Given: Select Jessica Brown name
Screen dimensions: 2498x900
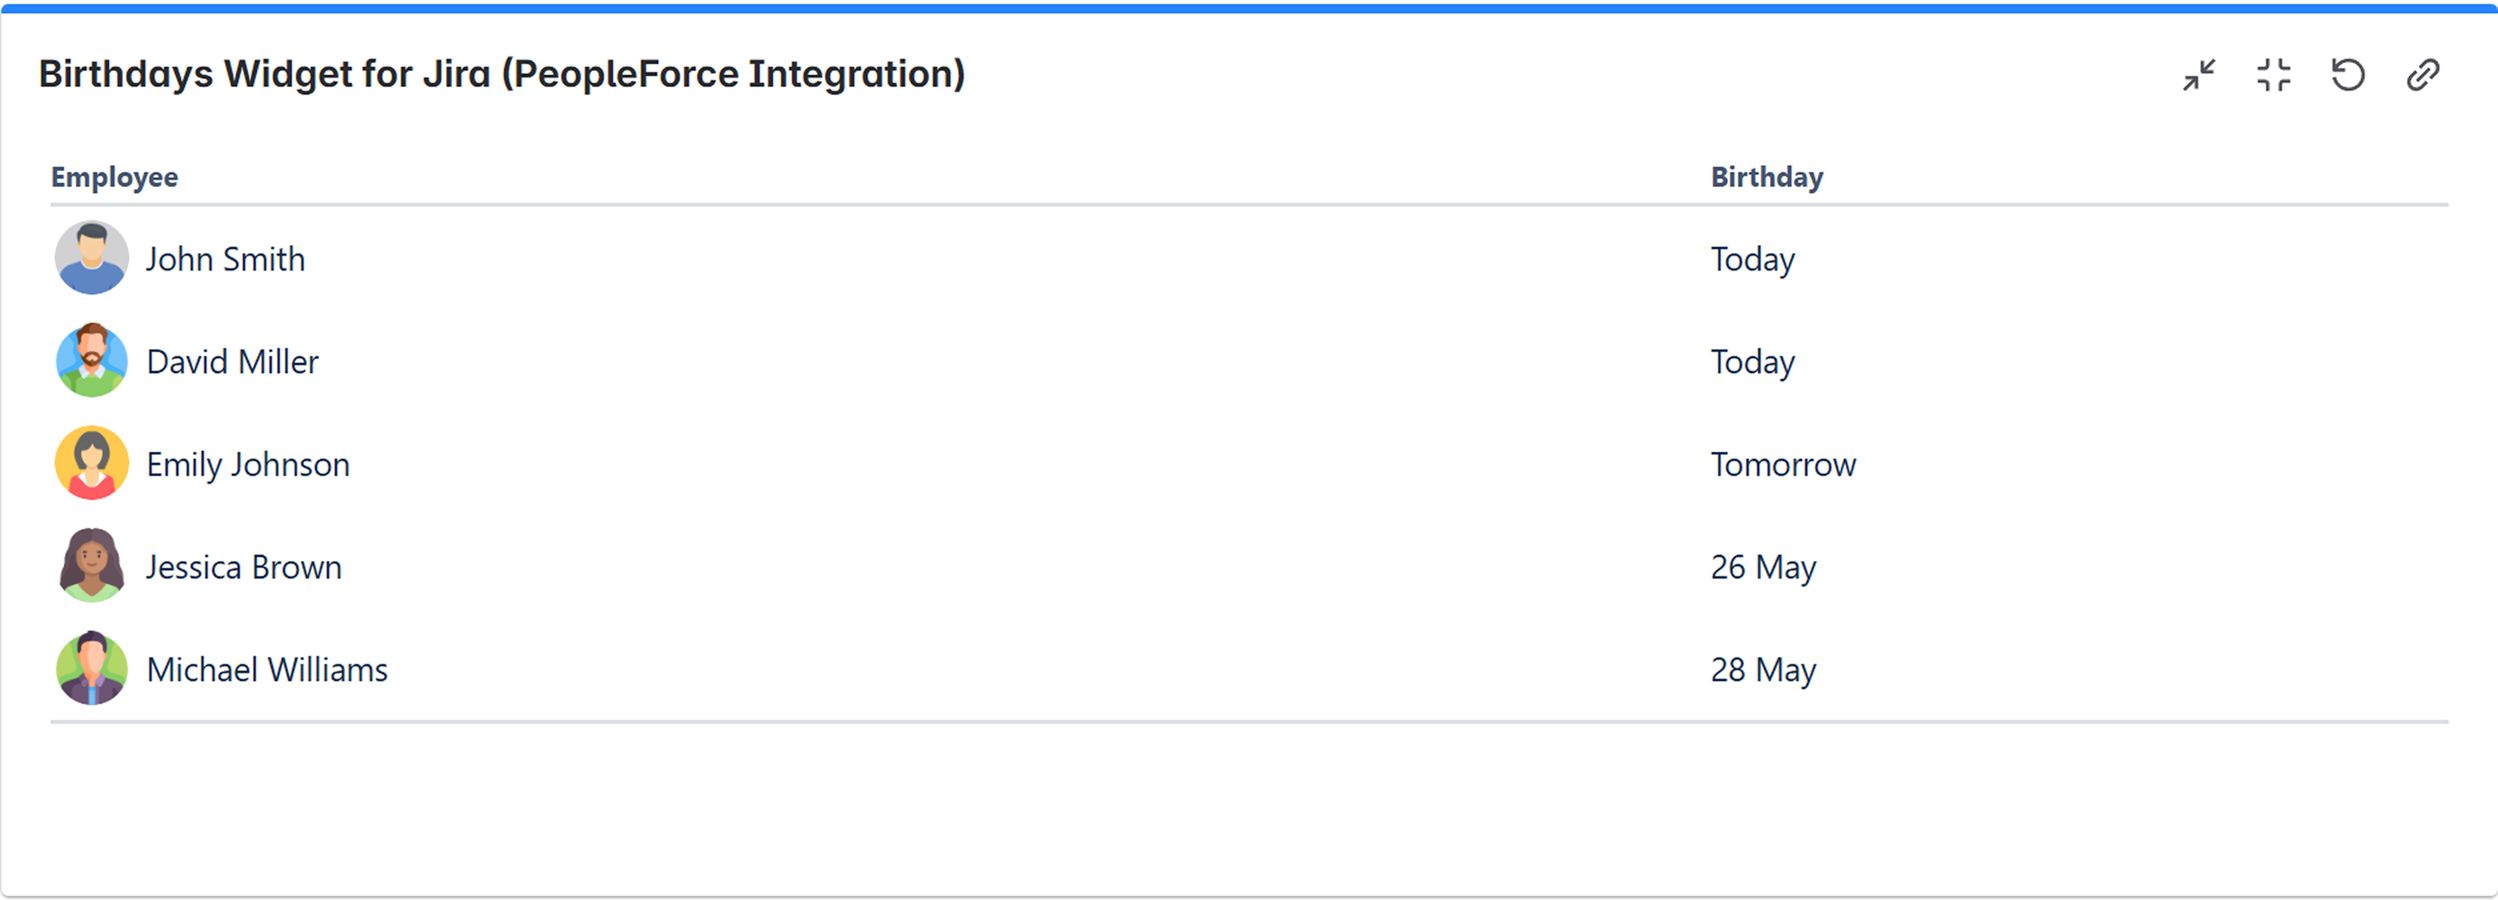Looking at the screenshot, I should (244, 567).
